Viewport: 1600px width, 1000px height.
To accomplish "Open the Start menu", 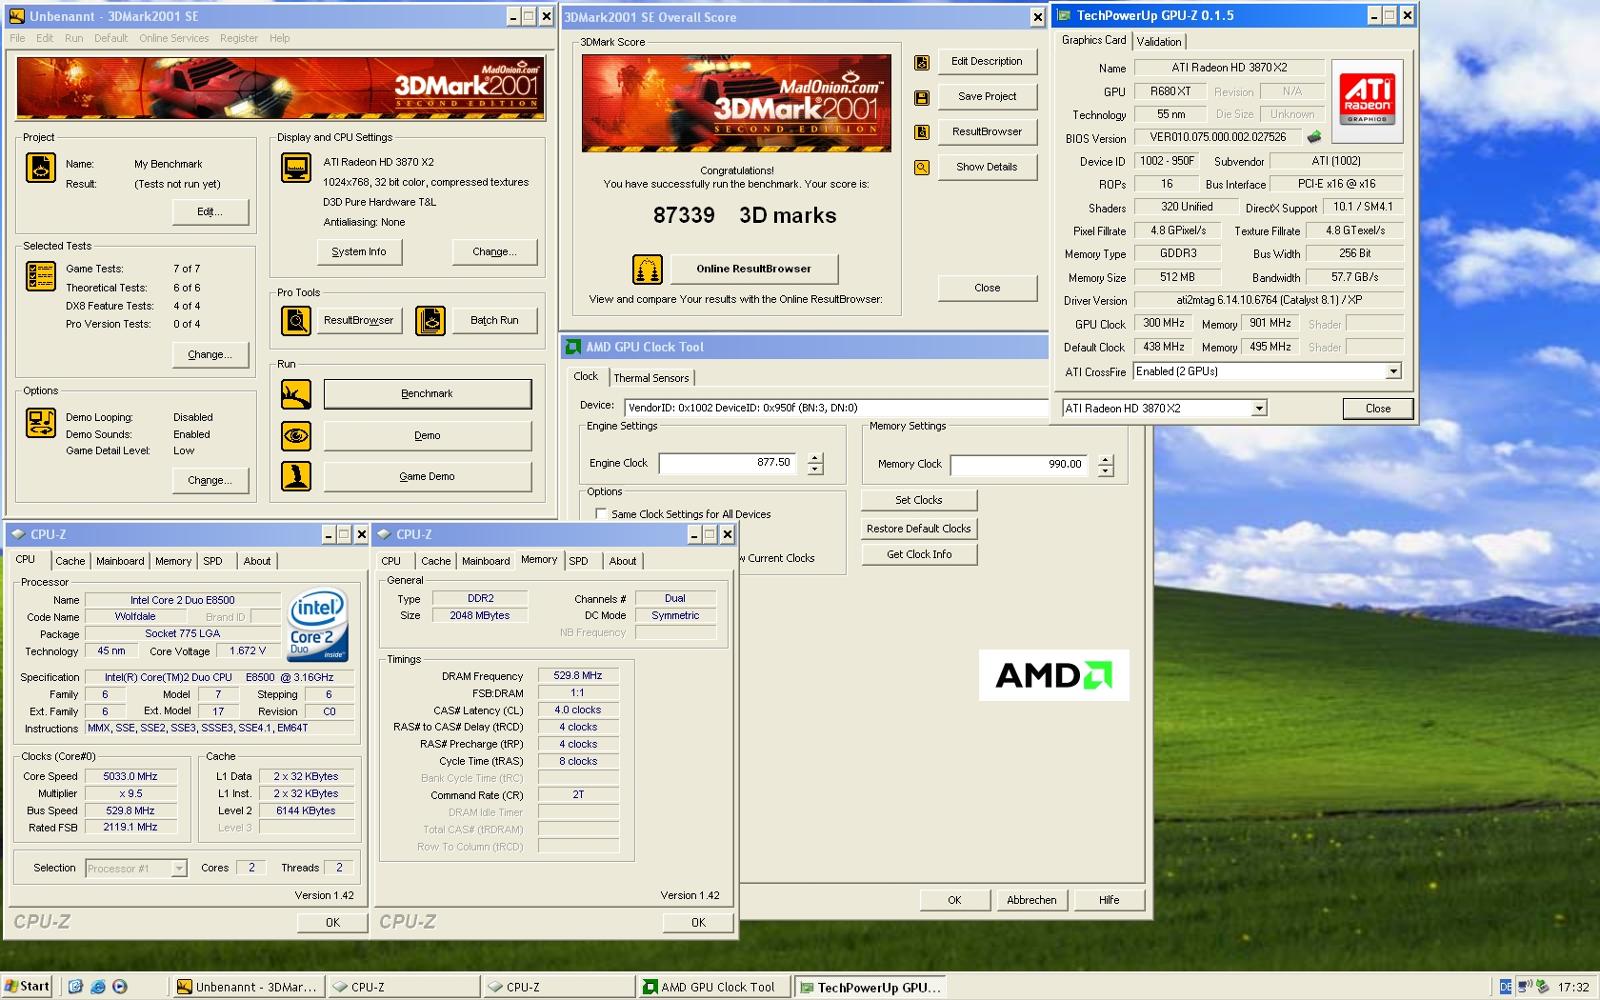I will pos(27,986).
